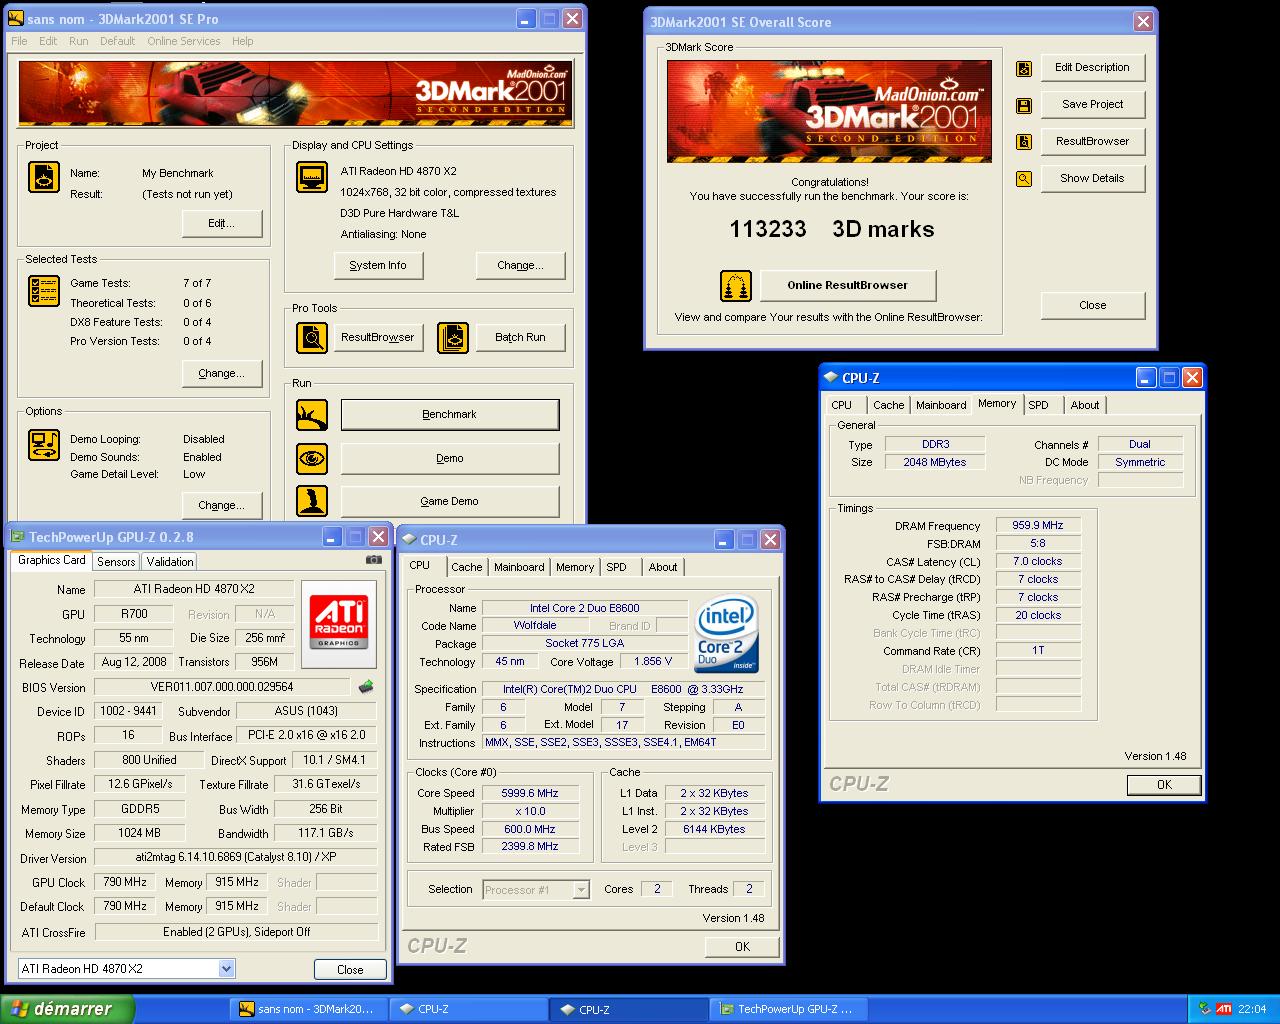Click the Selected Tests checklist icon
Image resolution: width=1280 pixels, height=1024 pixels.
tap(44, 290)
